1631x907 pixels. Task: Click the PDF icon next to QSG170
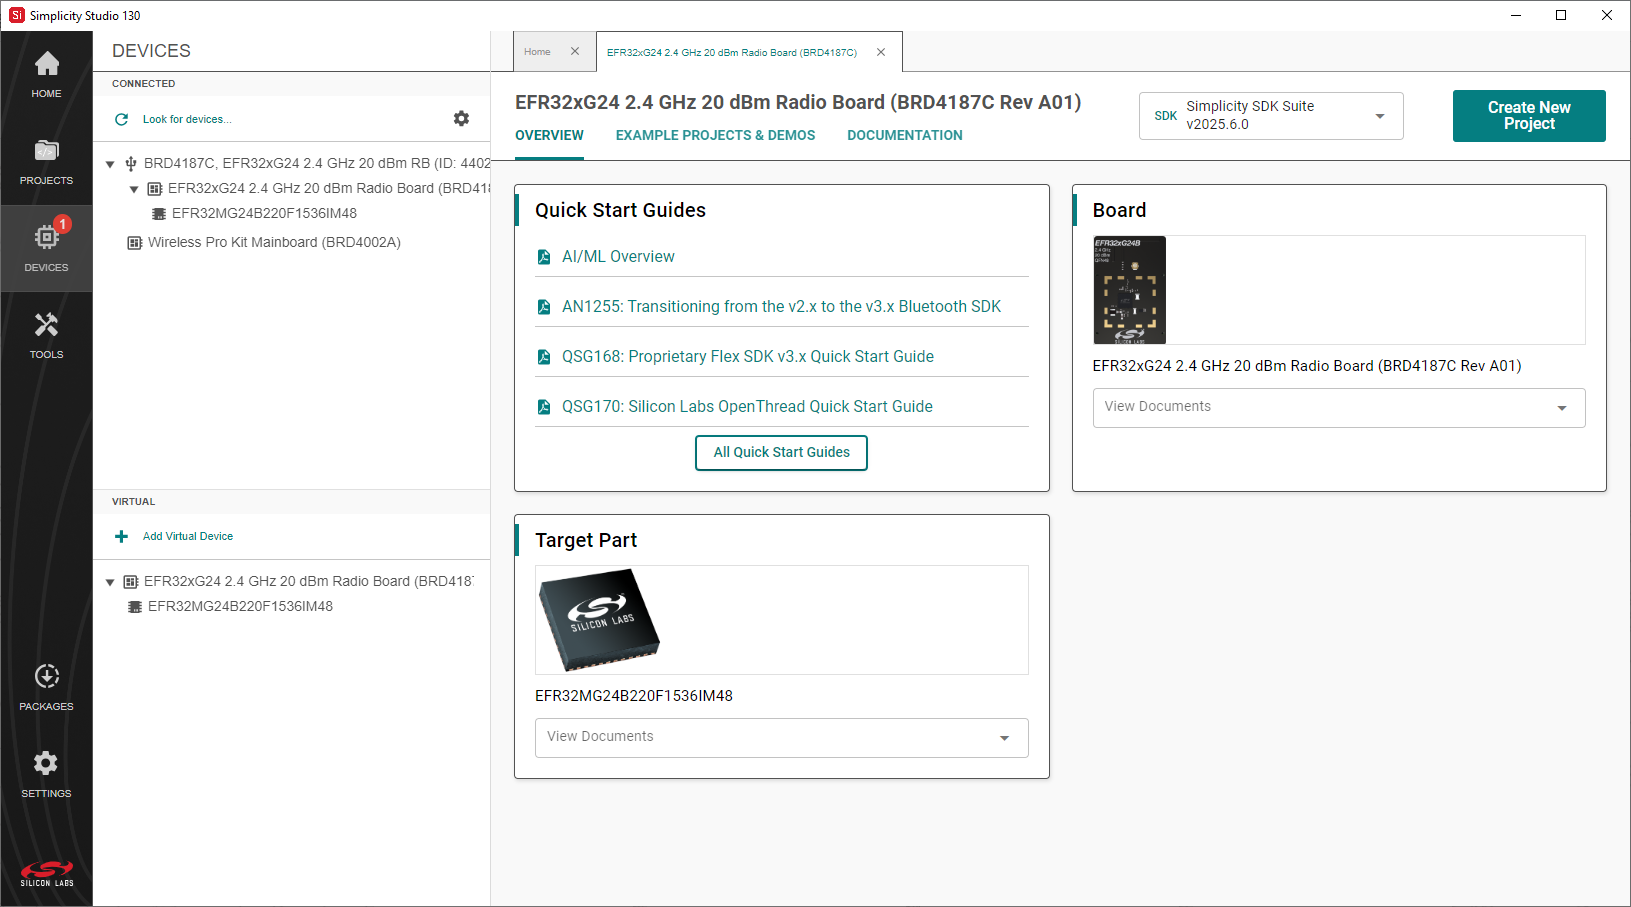[x=544, y=407]
